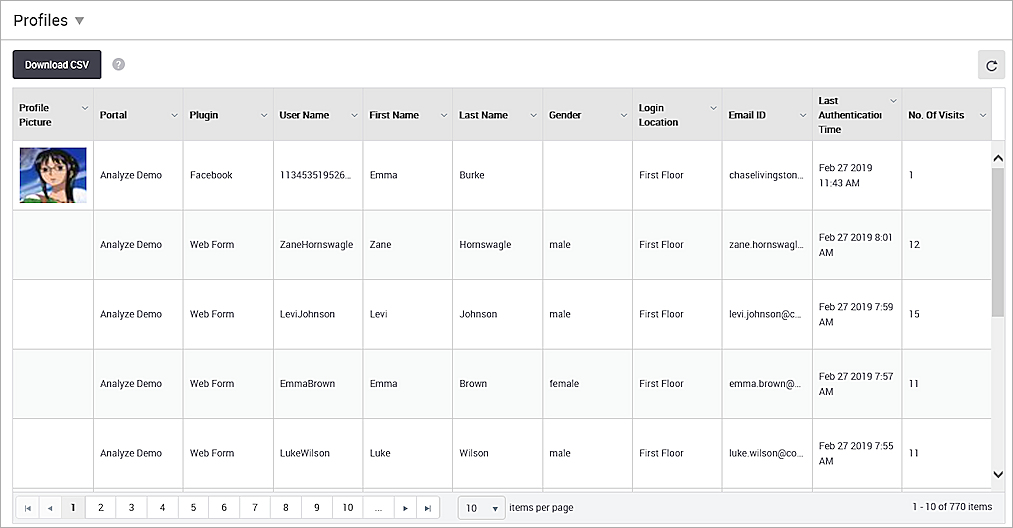Image resolution: width=1013 pixels, height=528 pixels.
Task: Open Profile Picture column menu chevron
Action: pos(85,108)
